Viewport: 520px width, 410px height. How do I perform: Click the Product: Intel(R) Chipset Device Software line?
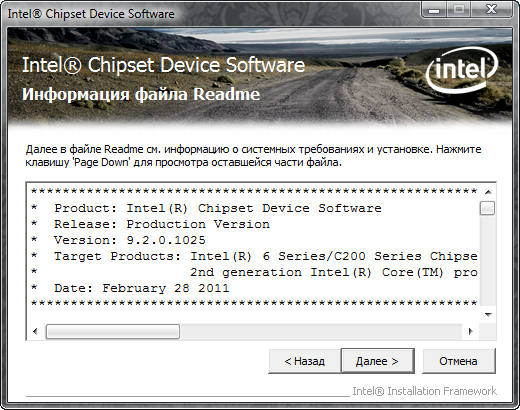click(x=217, y=208)
